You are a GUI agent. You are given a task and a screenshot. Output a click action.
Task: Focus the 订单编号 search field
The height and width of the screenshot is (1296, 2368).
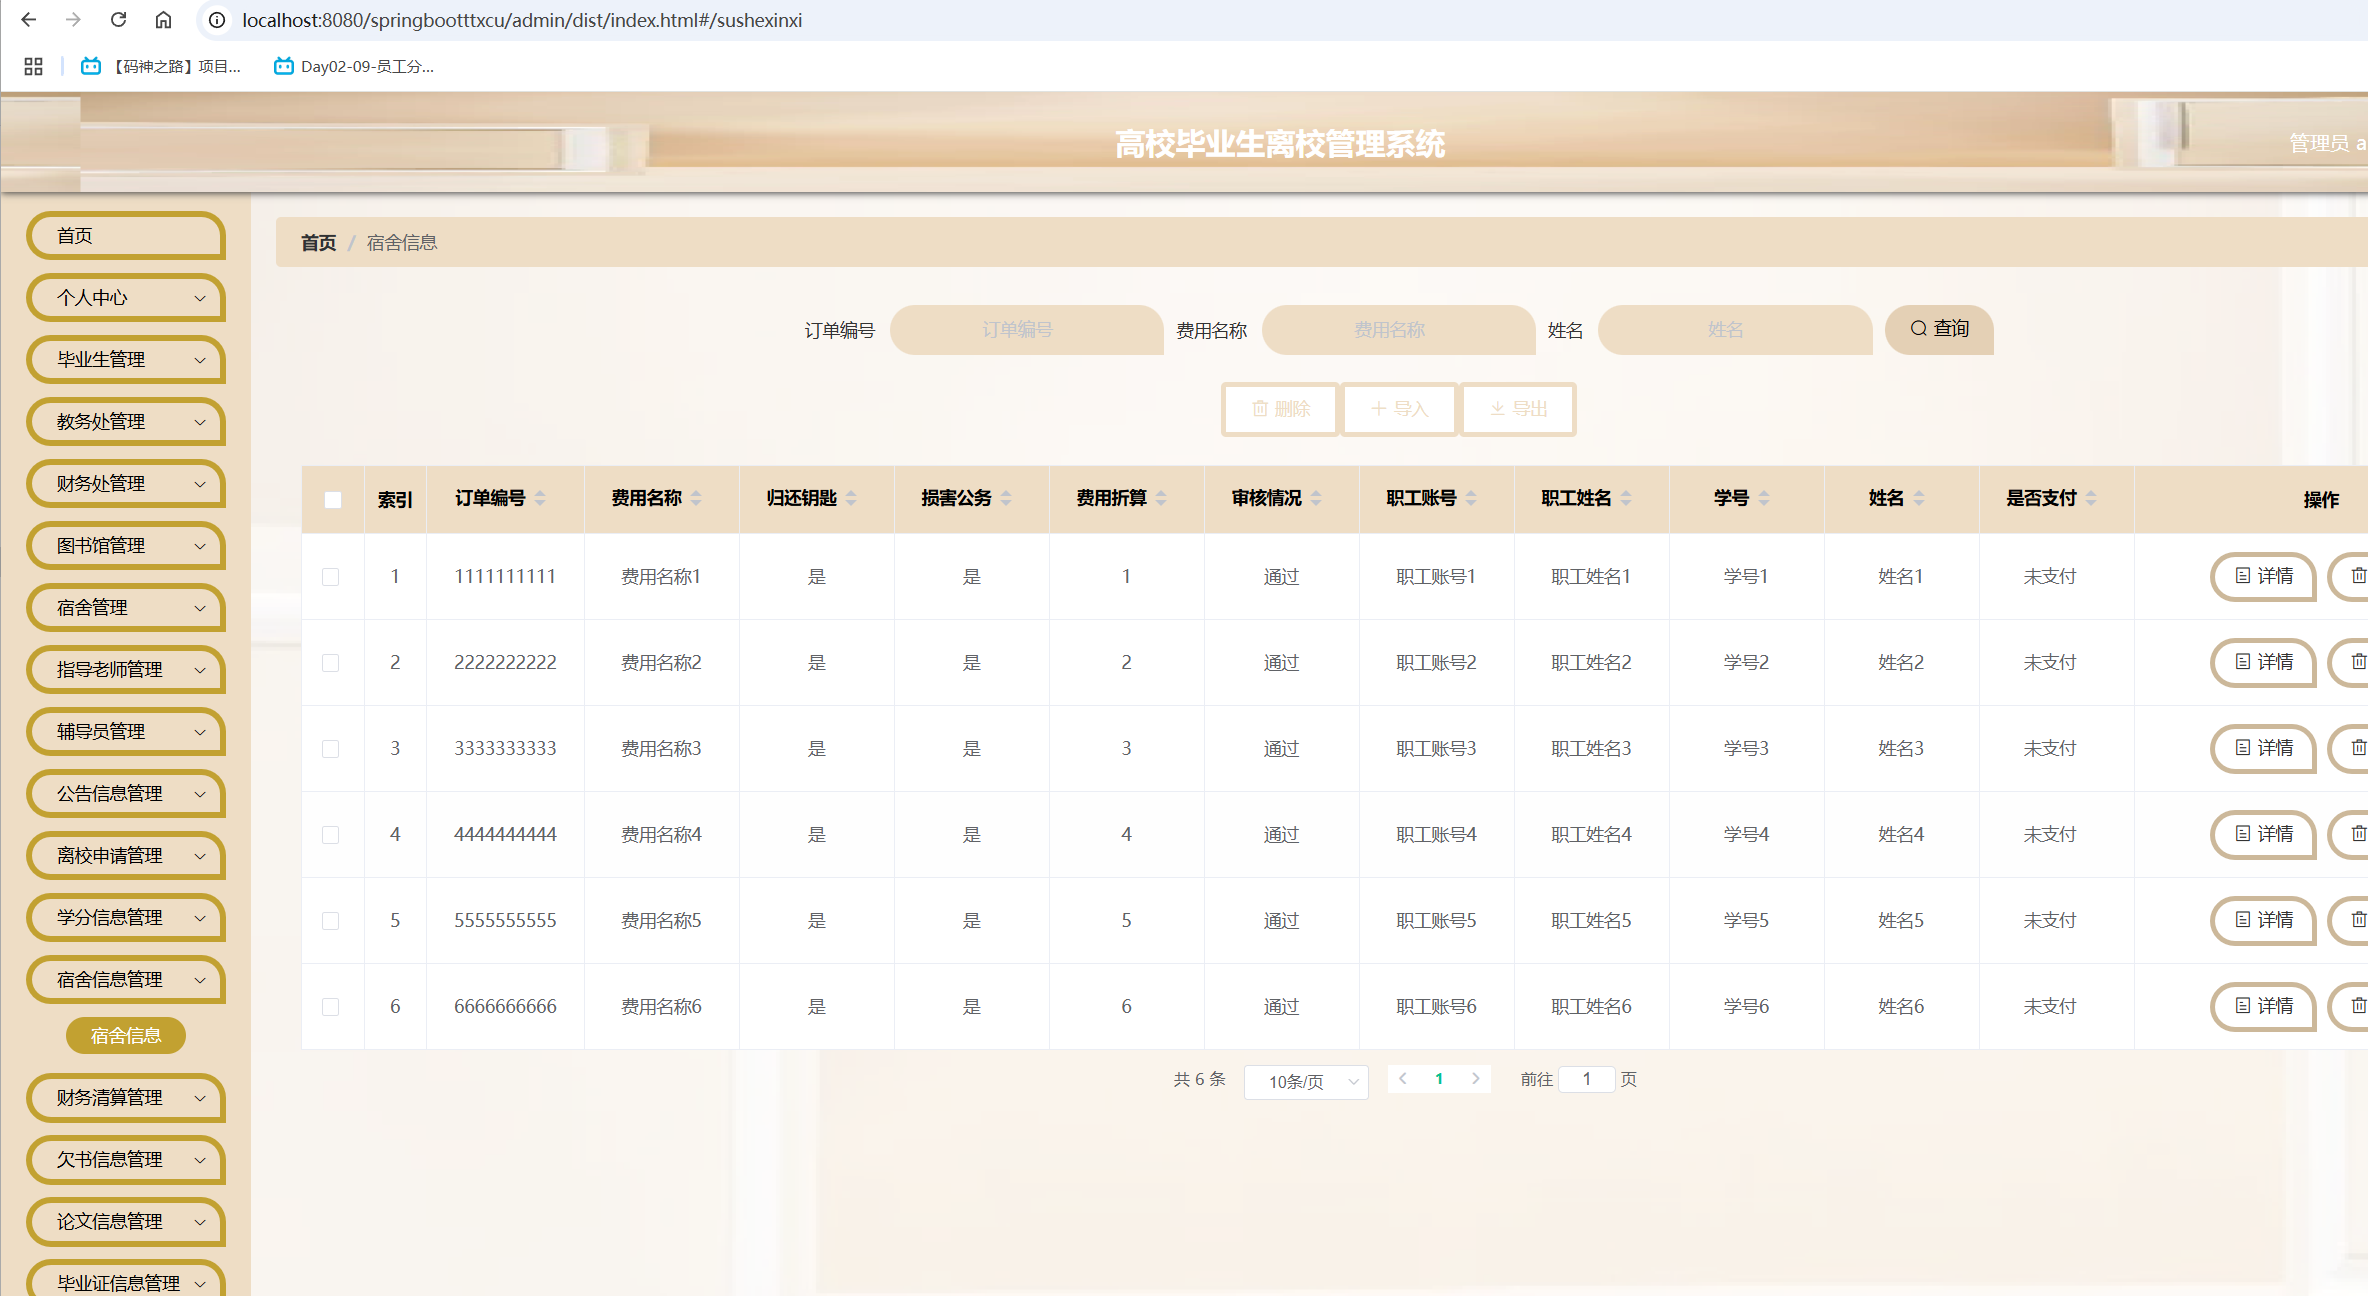click(x=1027, y=330)
